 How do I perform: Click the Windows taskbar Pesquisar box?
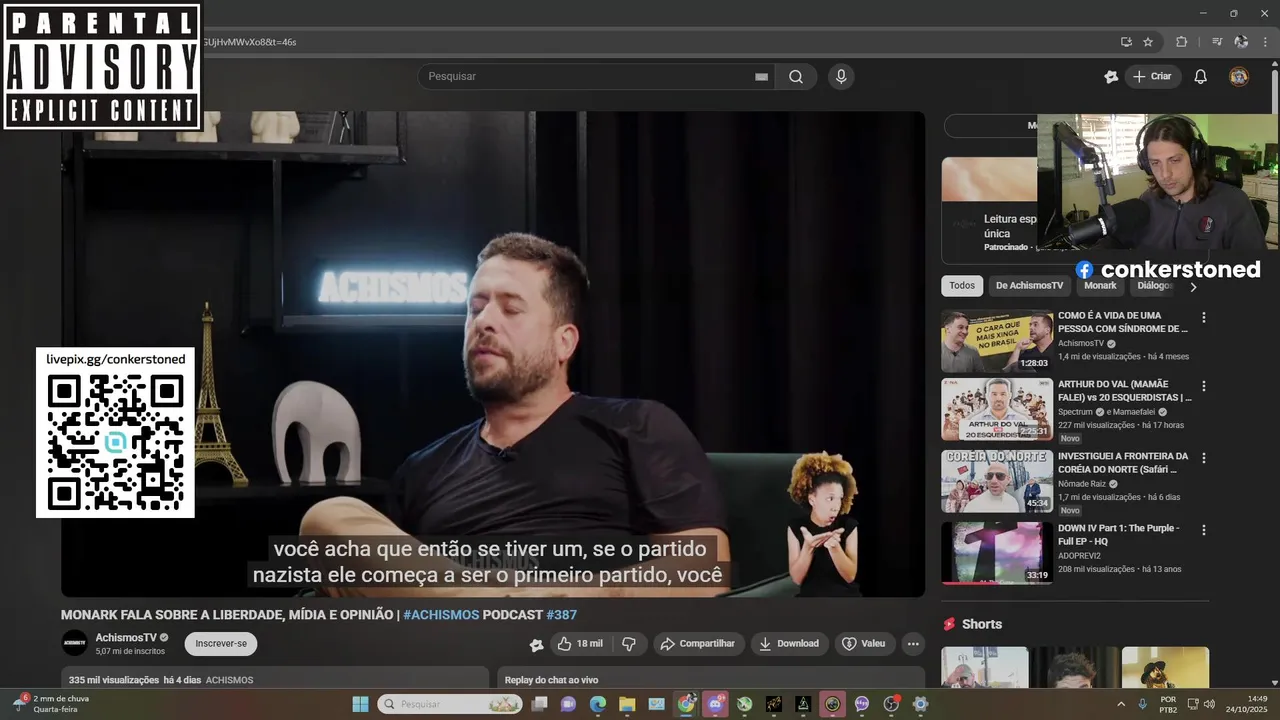(x=450, y=704)
